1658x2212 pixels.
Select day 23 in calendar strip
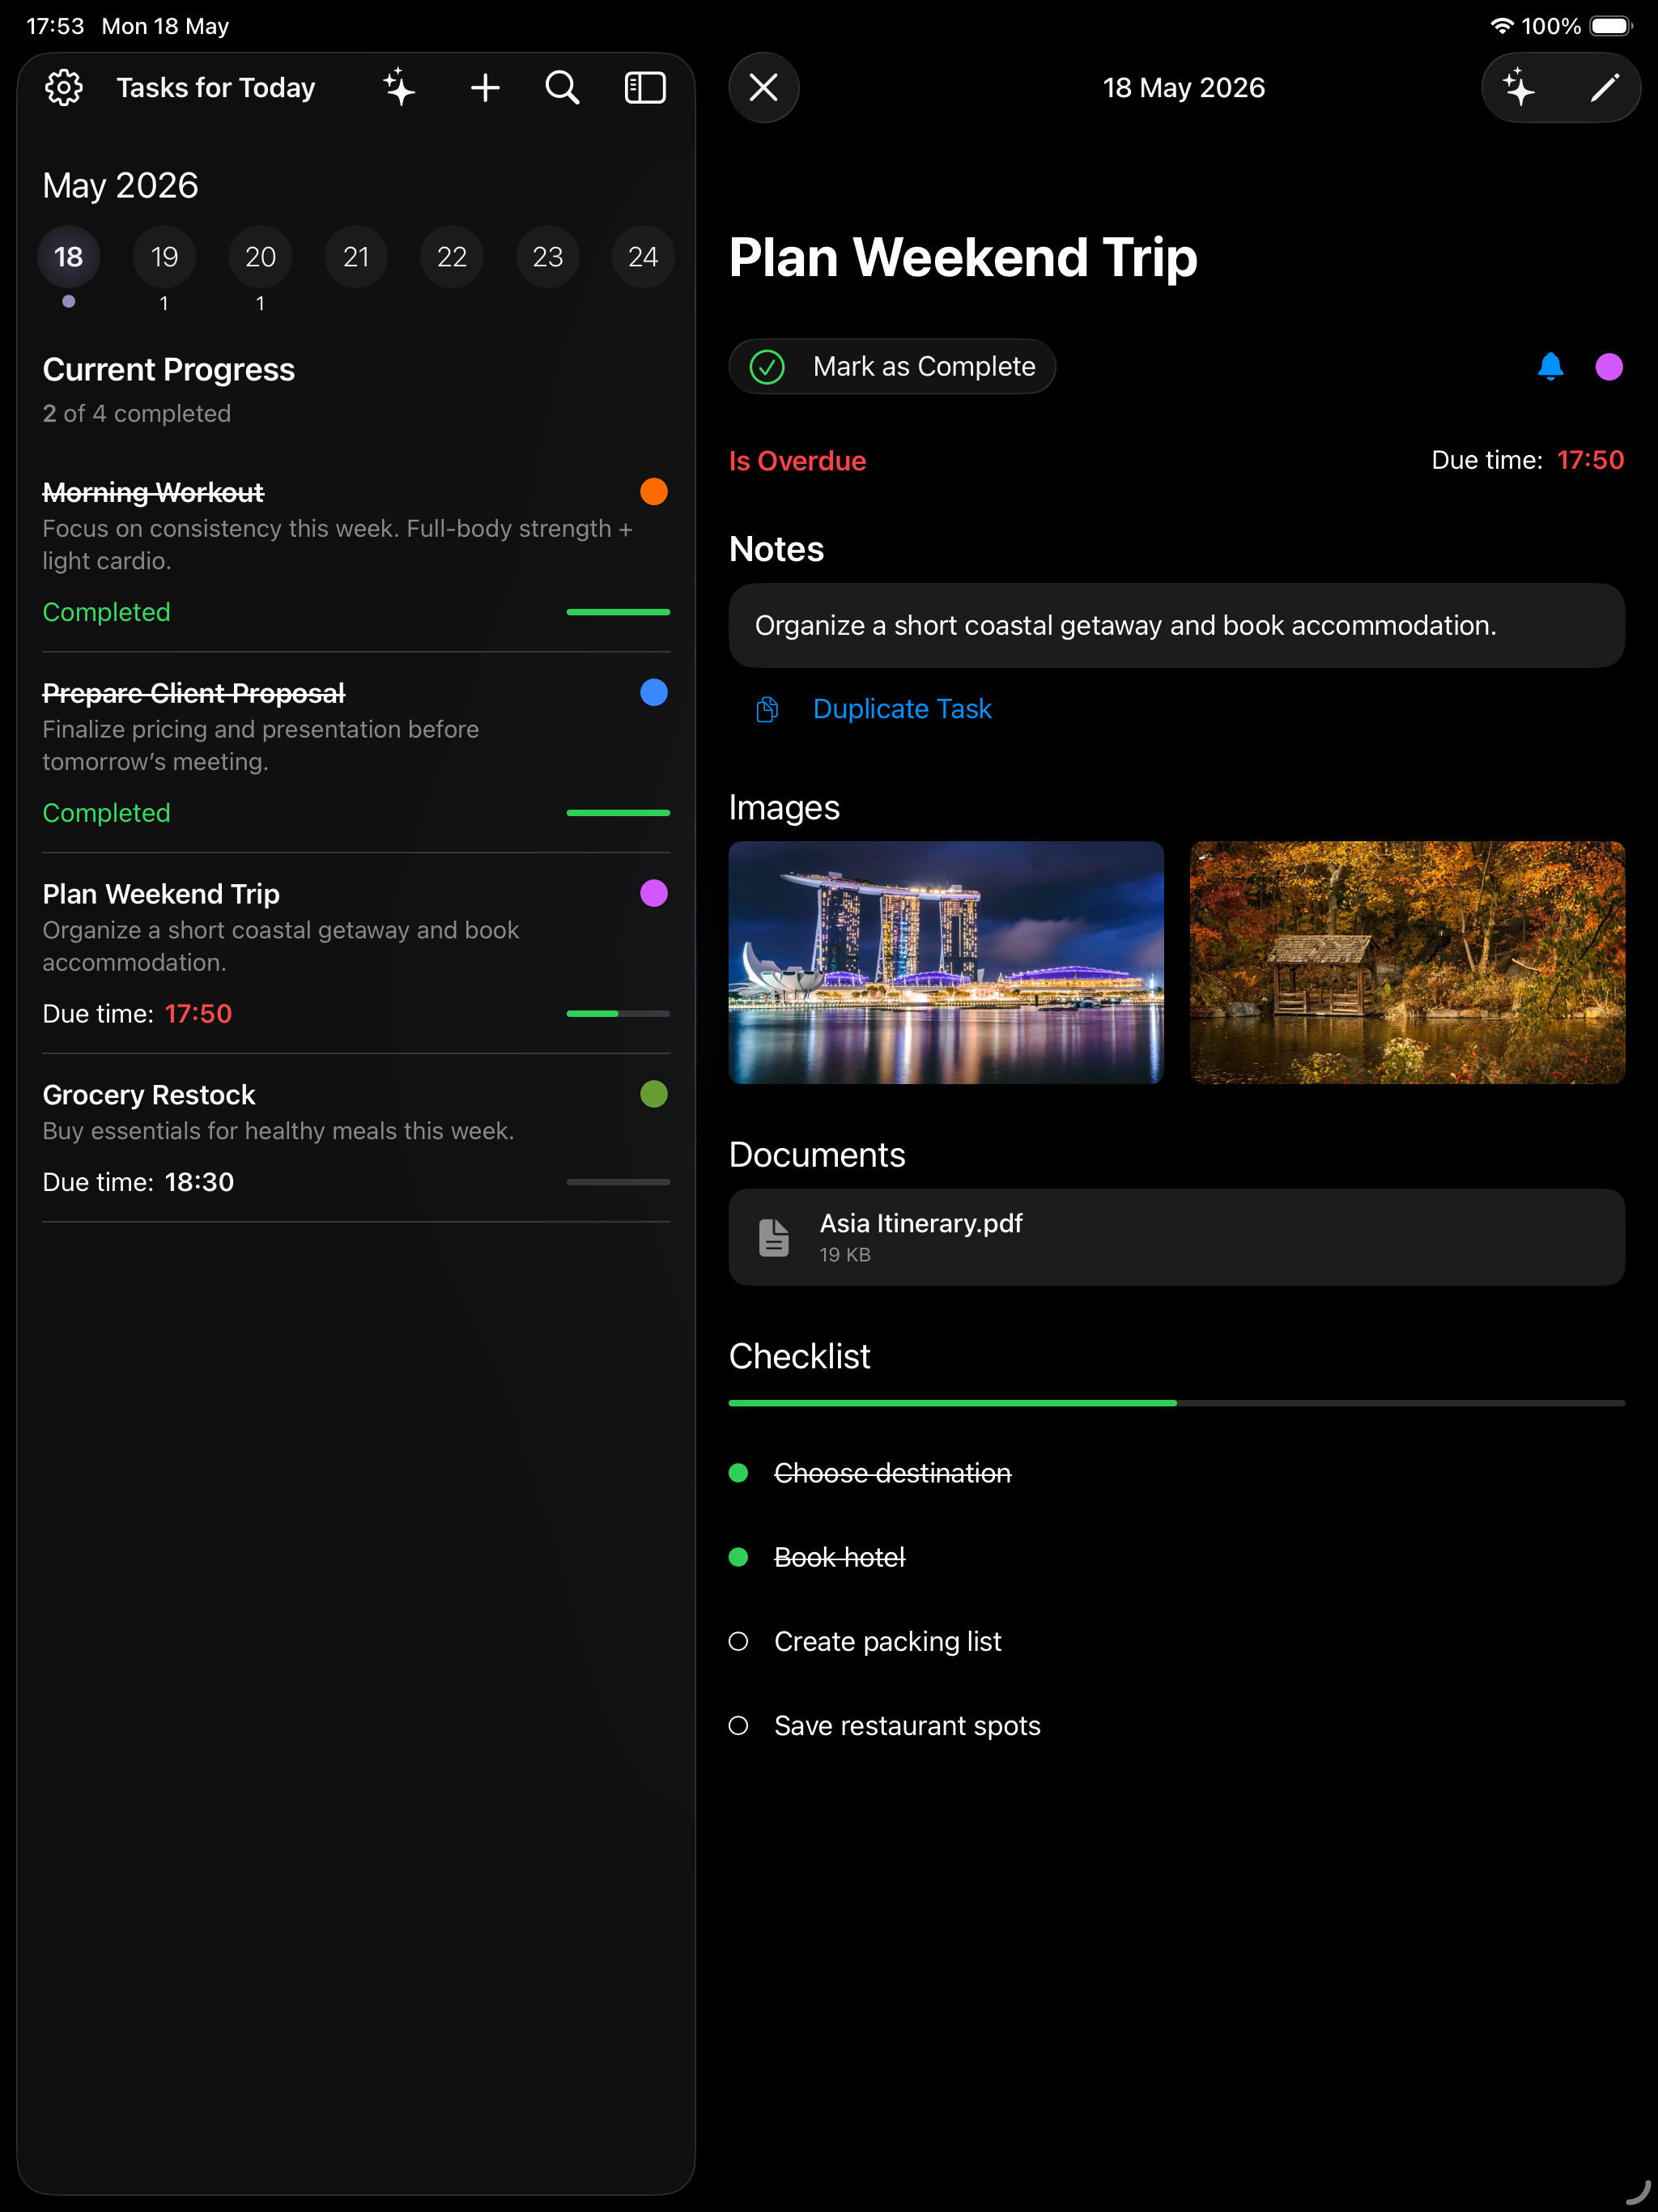point(548,257)
